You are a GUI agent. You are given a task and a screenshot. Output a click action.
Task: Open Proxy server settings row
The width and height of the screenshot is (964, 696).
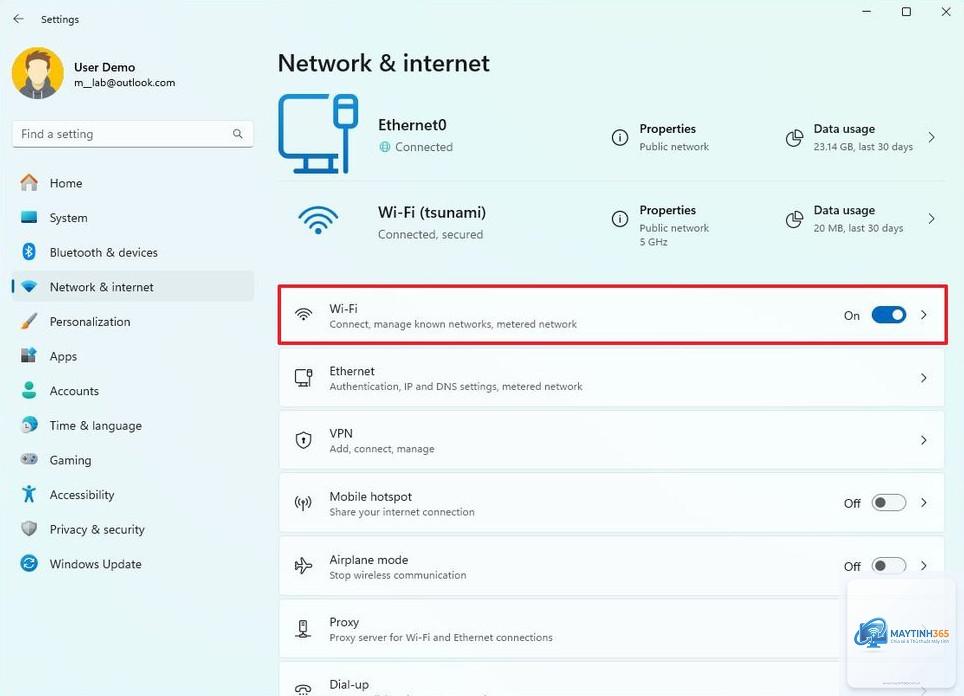pos(611,628)
